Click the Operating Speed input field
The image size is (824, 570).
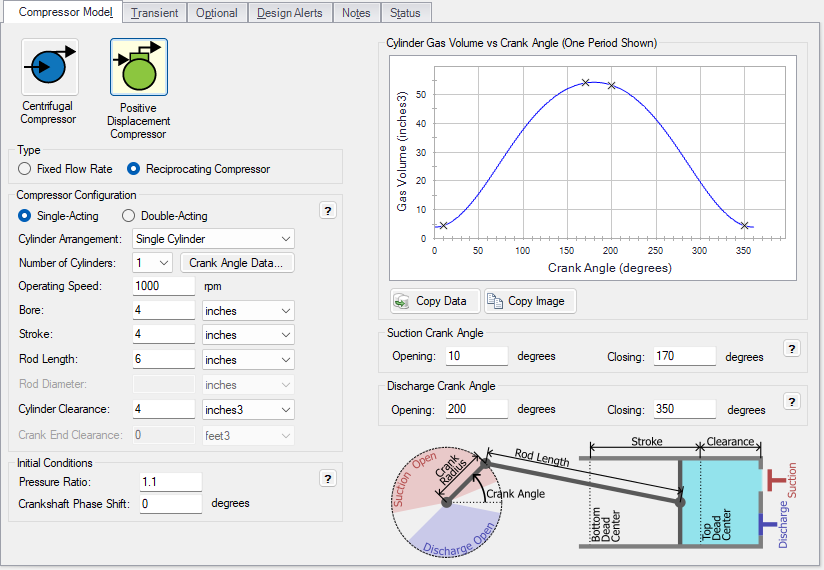[x=164, y=286]
